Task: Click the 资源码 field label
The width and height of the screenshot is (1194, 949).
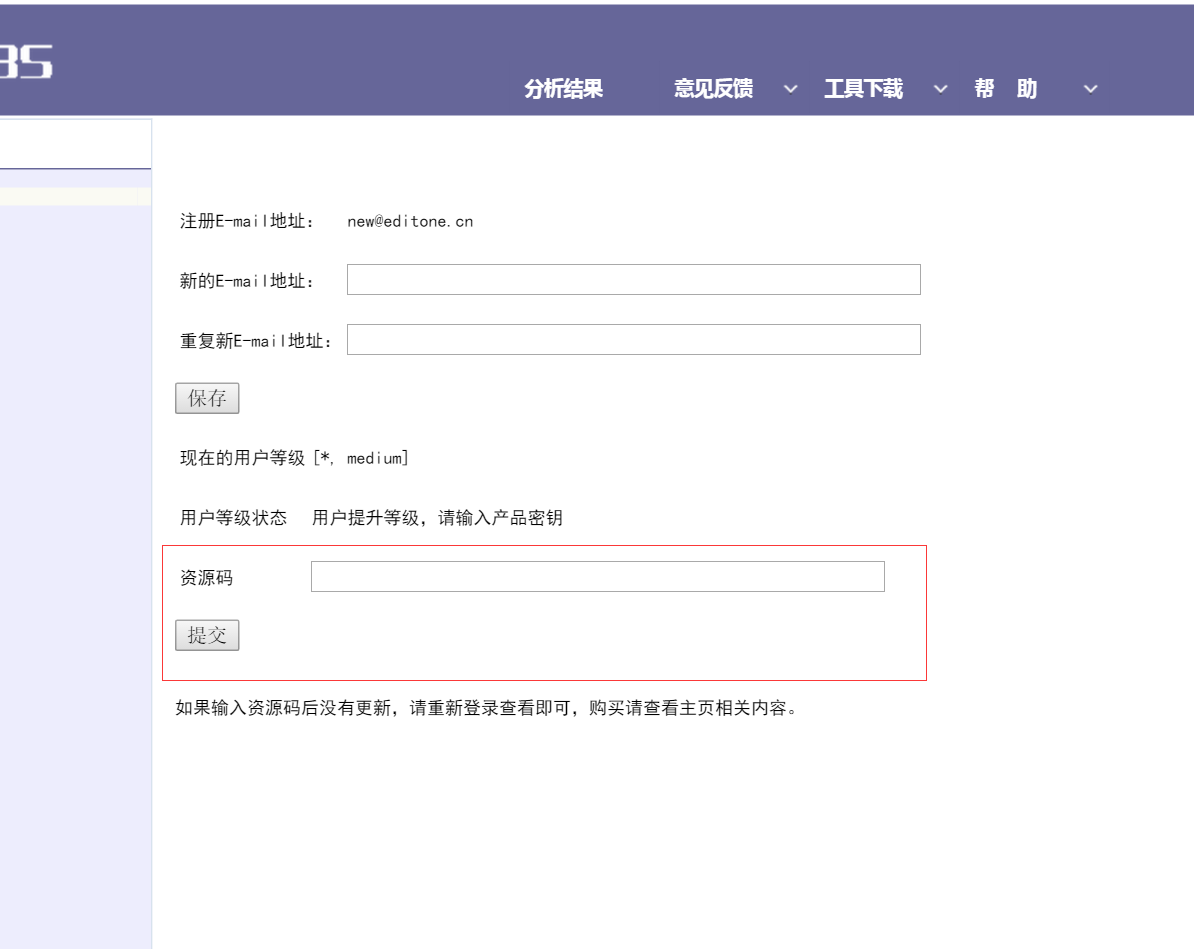Action: tap(206, 578)
